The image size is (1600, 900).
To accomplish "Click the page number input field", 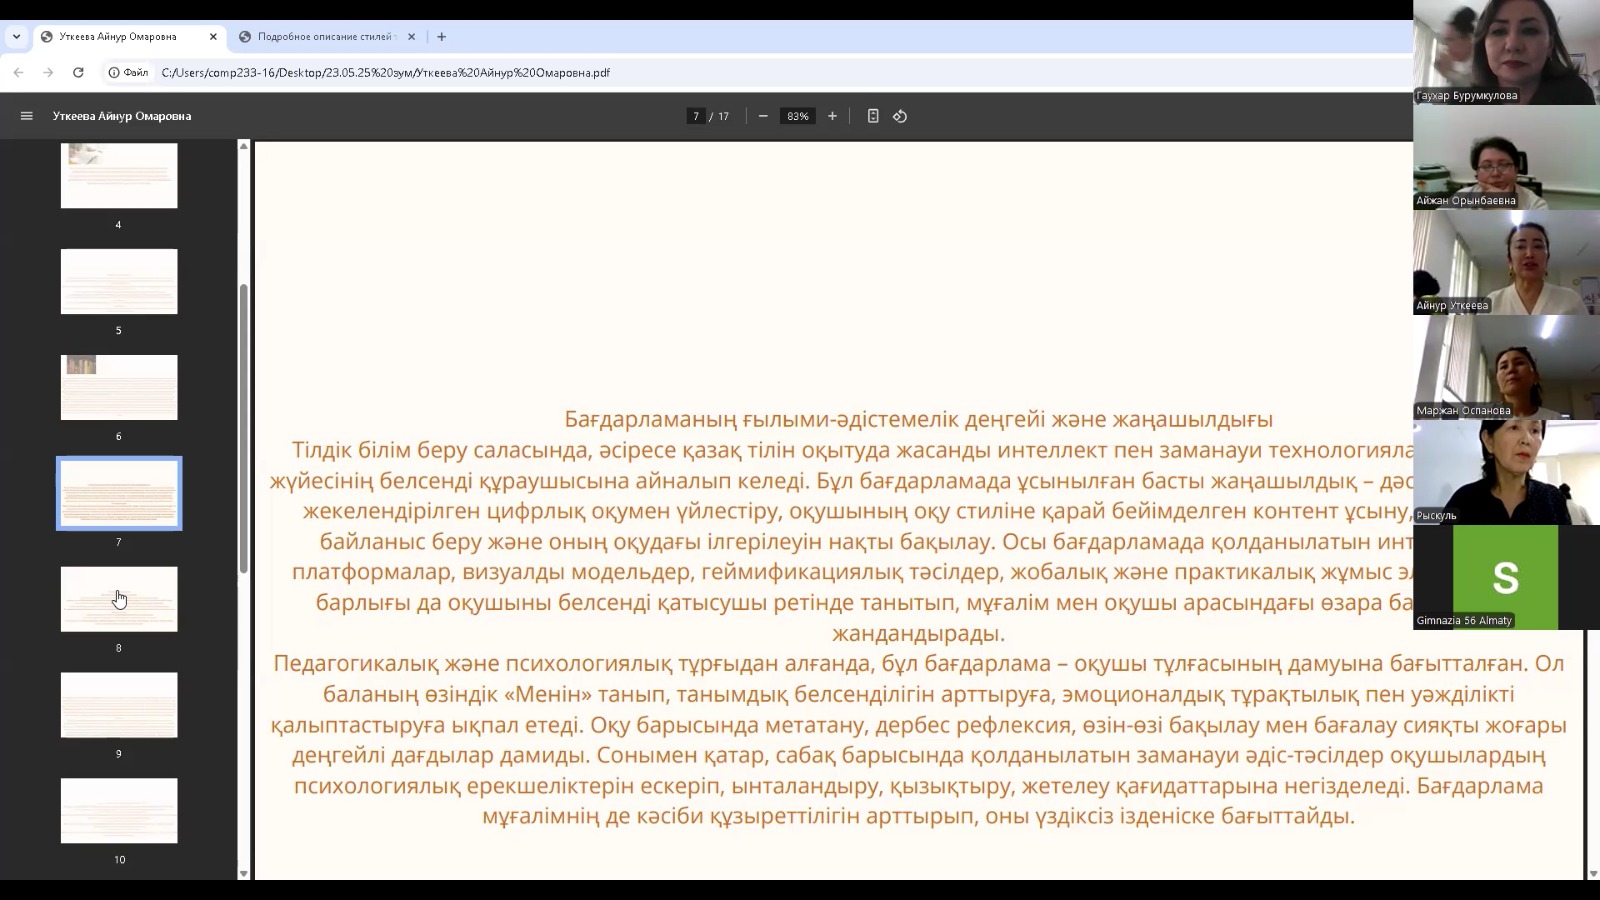I will [x=696, y=116].
